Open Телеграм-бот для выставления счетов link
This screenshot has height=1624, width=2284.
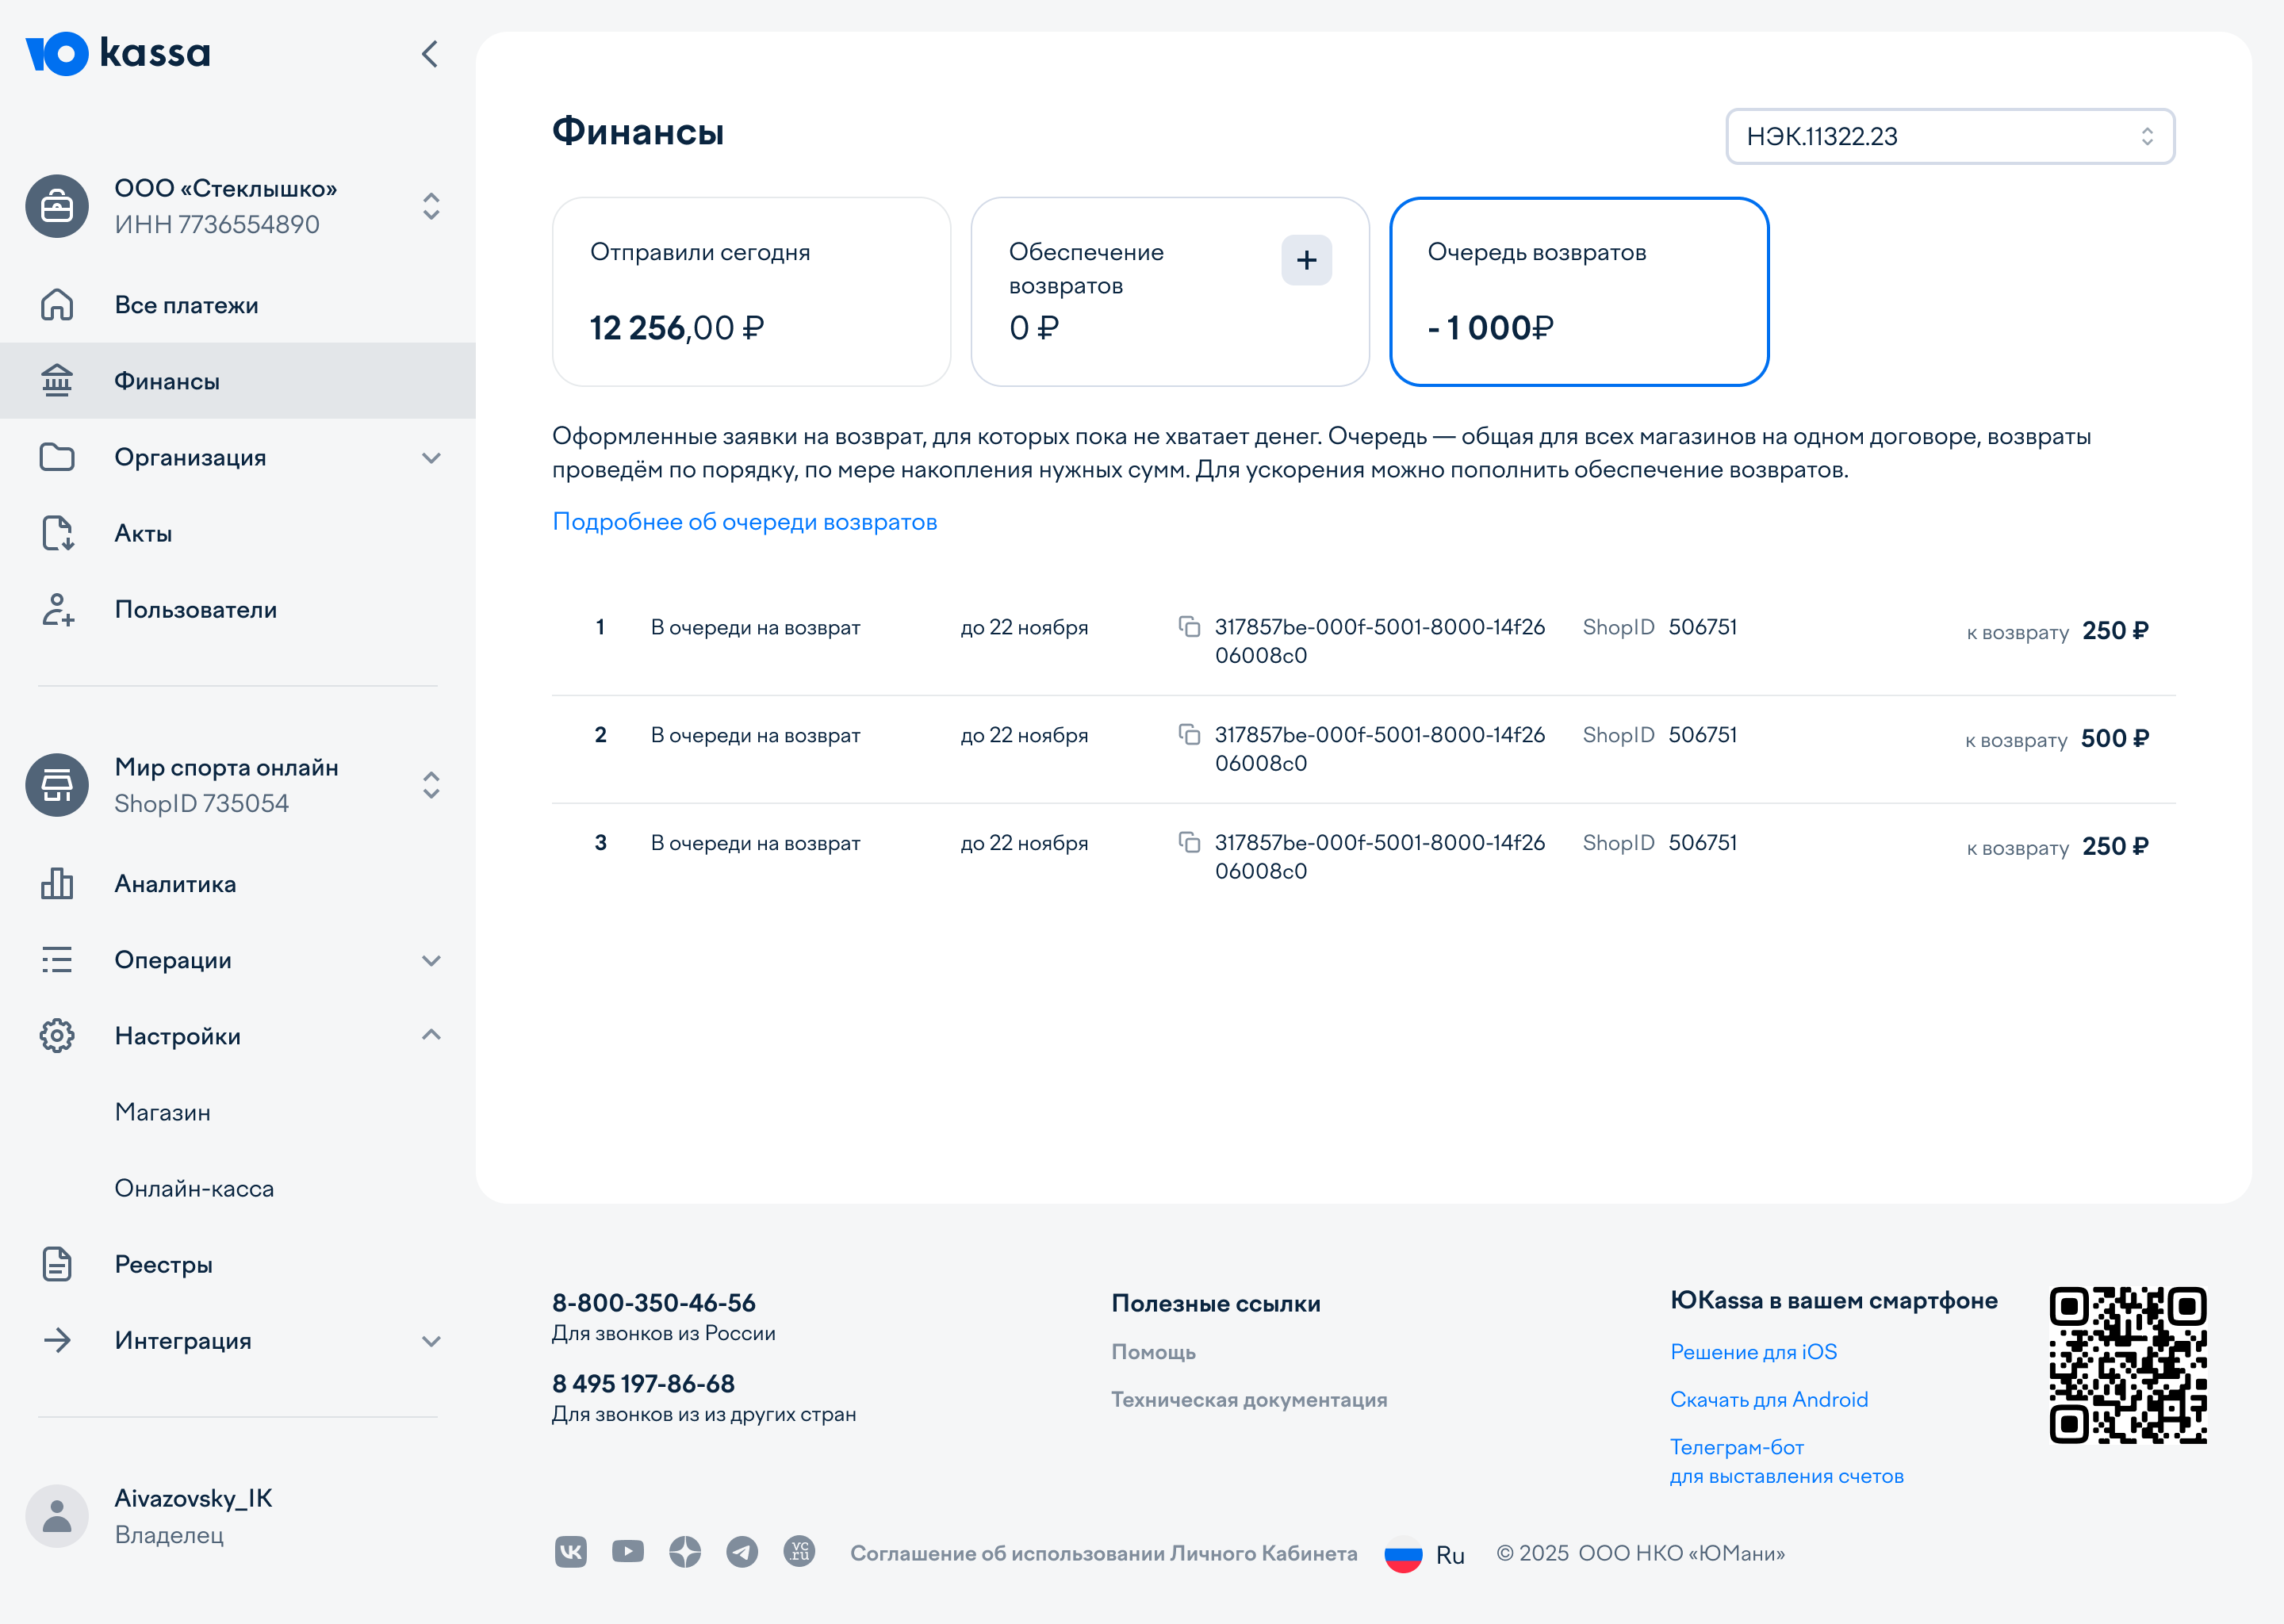coord(1787,1461)
